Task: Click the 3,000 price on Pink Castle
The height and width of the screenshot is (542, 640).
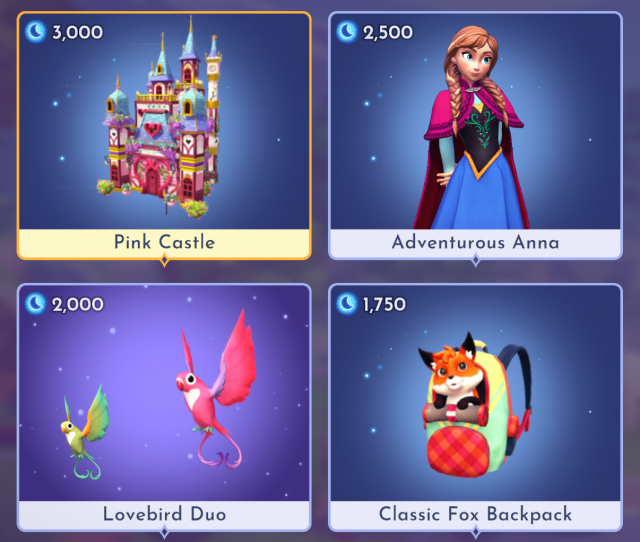Action: coord(77,32)
